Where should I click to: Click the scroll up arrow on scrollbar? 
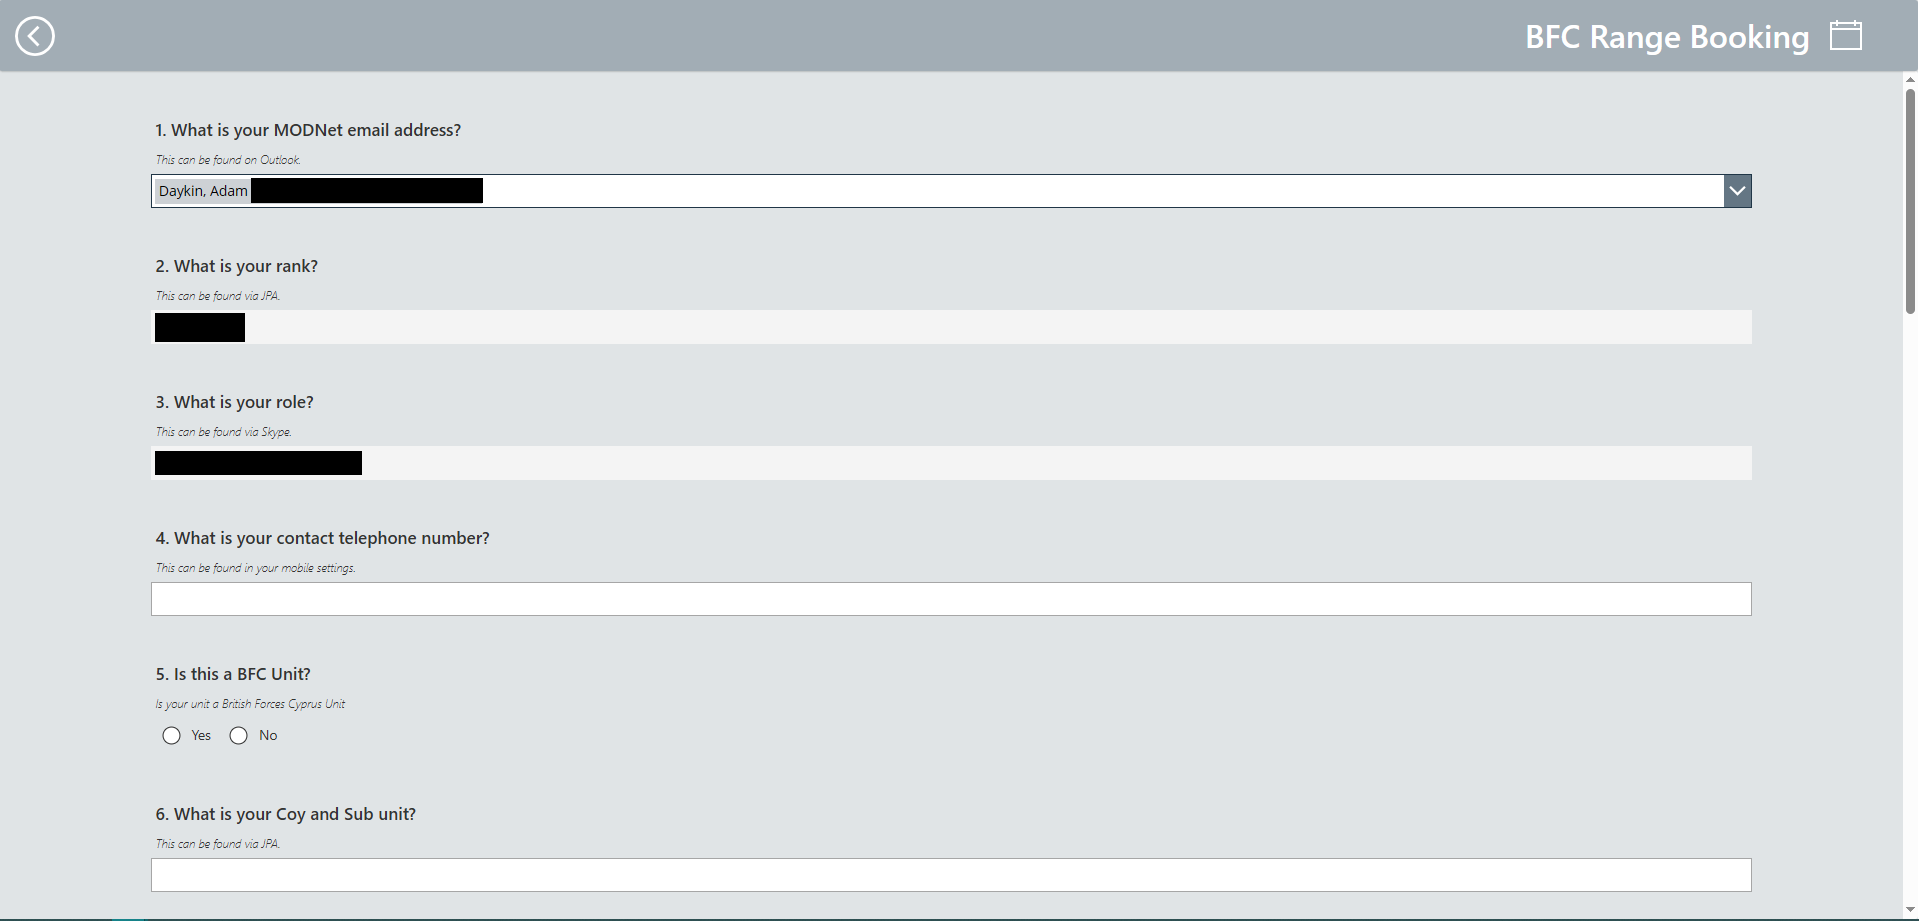click(x=1910, y=80)
